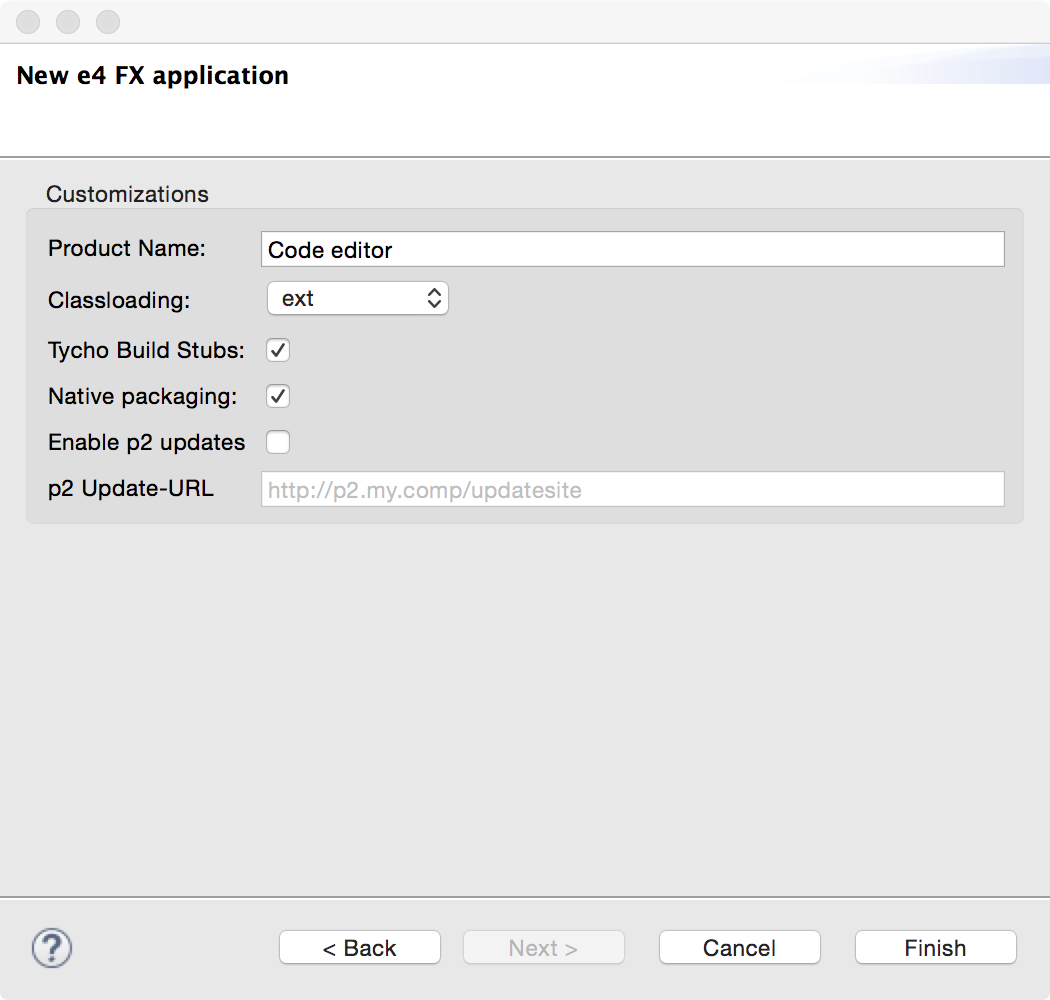Click the Customizations group title
The height and width of the screenshot is (1000, 1050).
[x=127, y=194]
